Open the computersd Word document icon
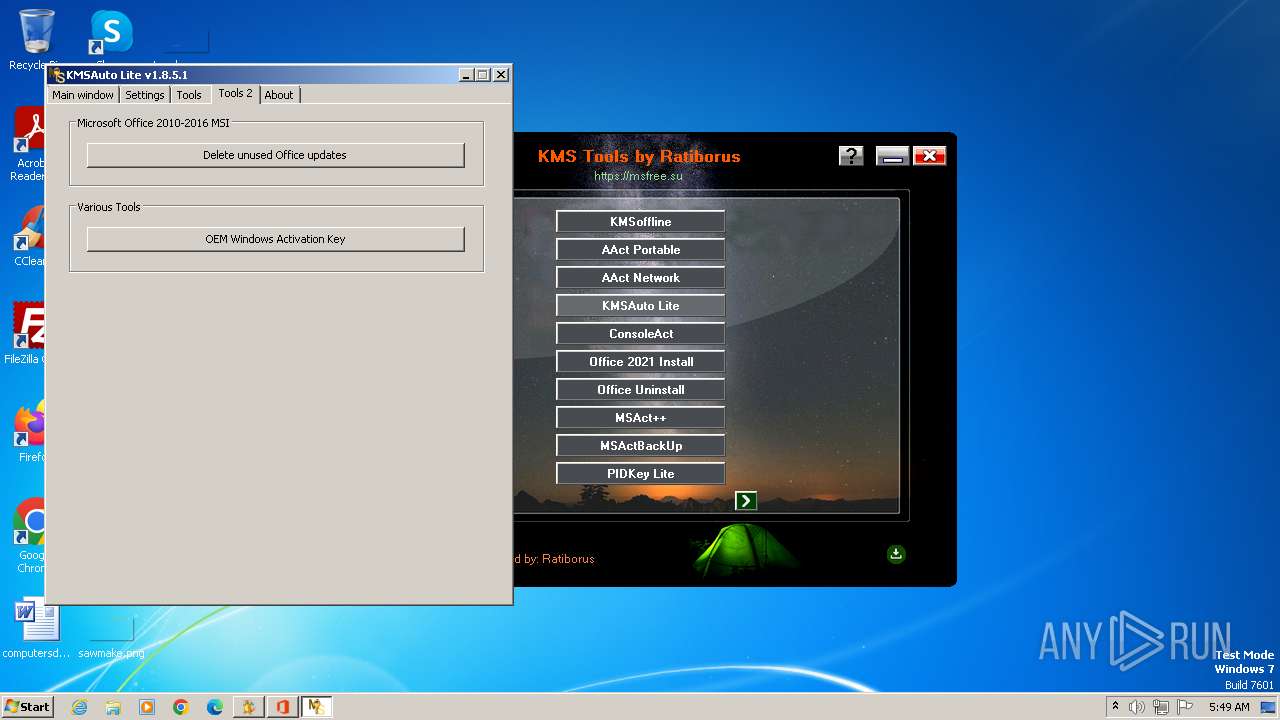Image resolution: width=1280 pixels, height=720 pixels. point(37,629)
